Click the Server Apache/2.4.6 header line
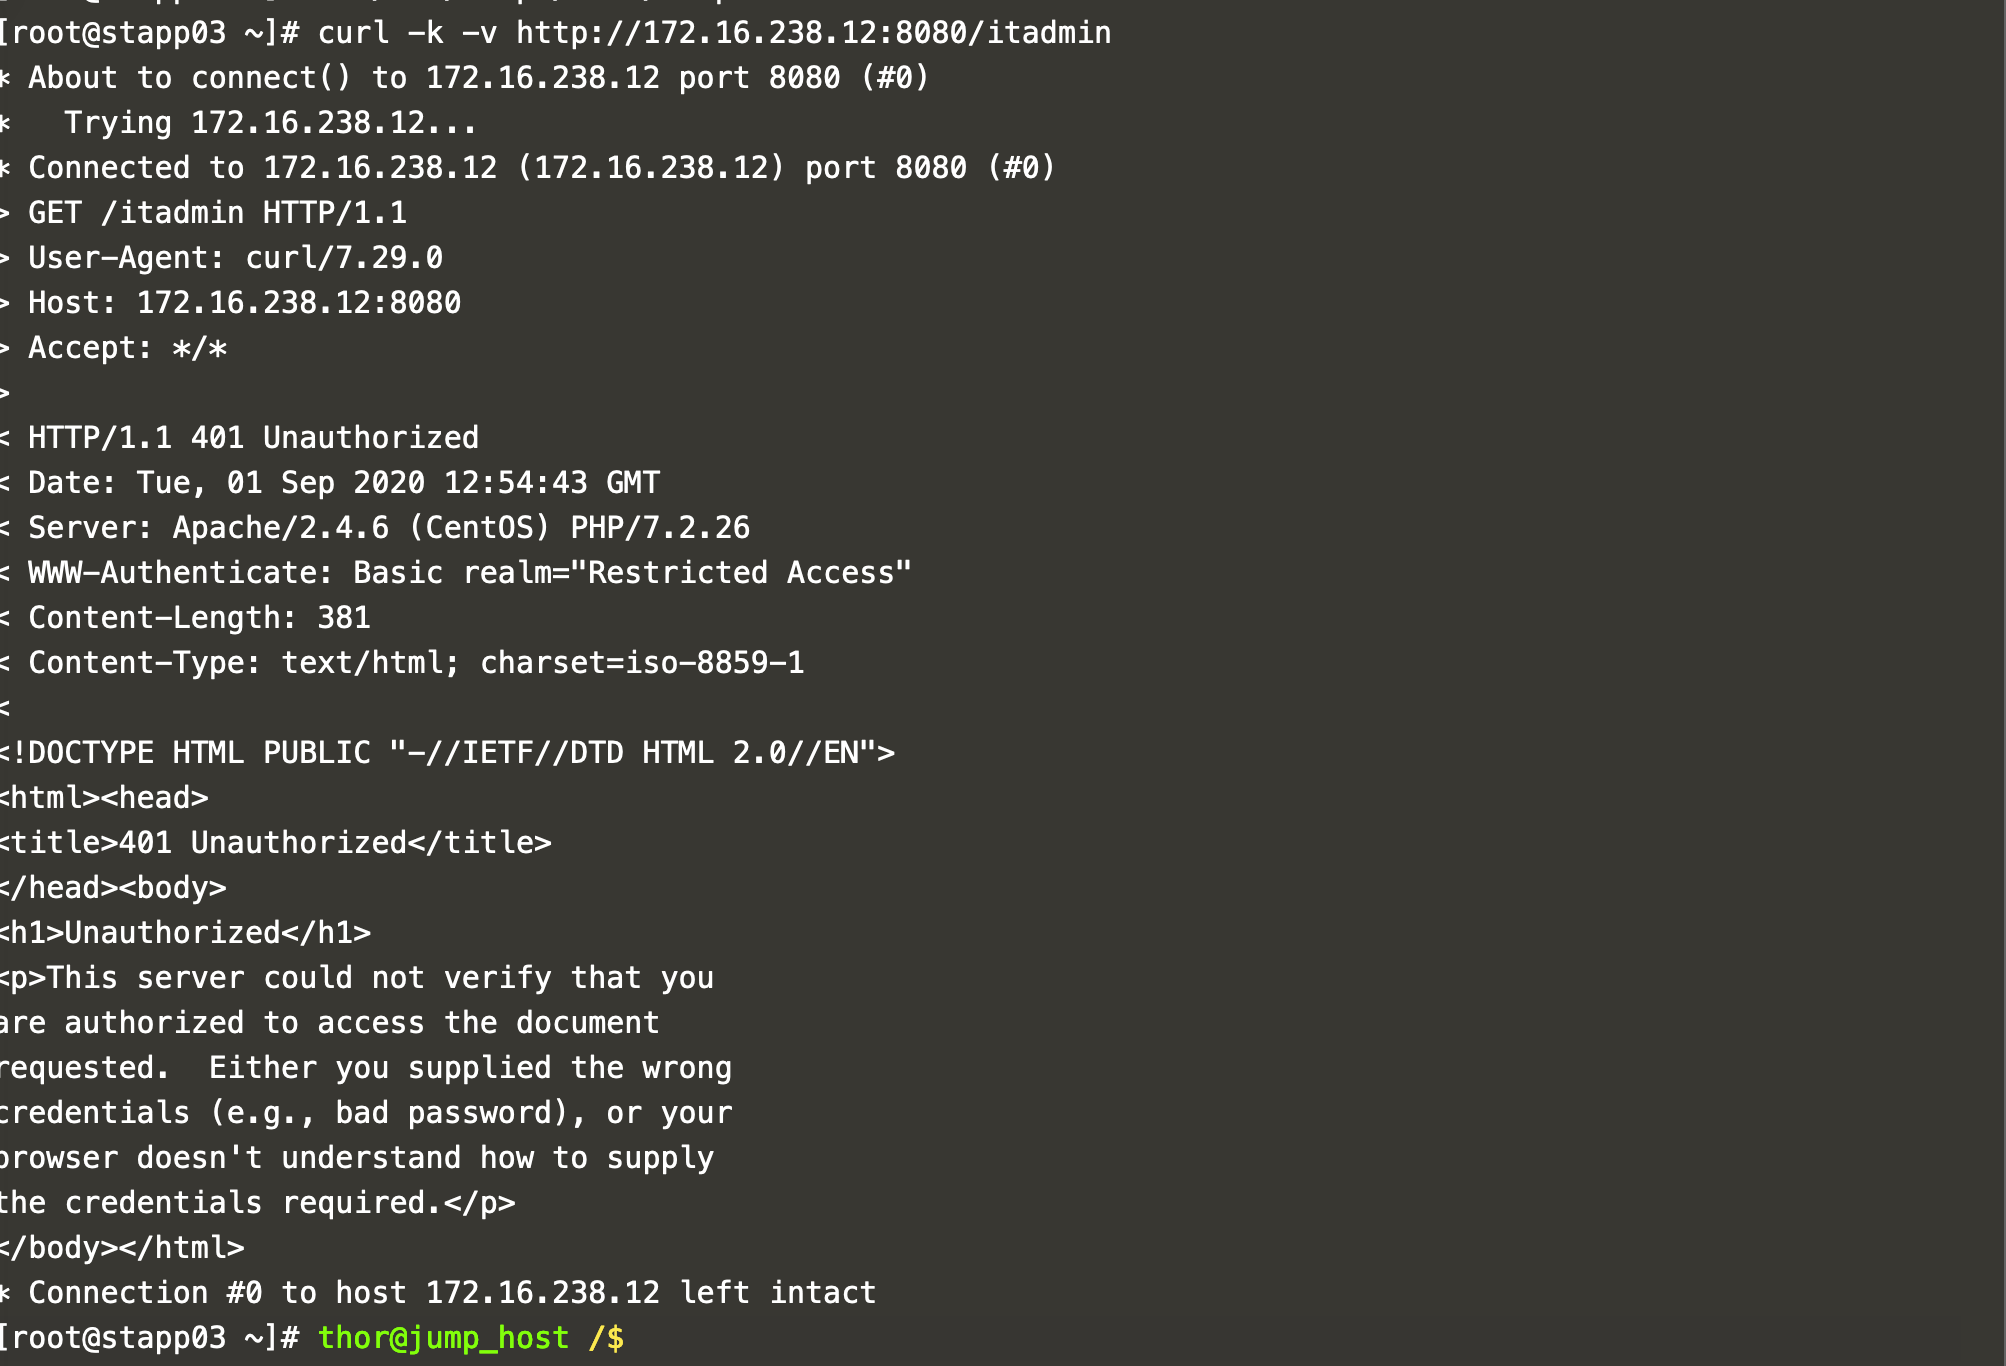Image resolution: width=2006 pixels, height=1366 pixels. tap(388, 528)
